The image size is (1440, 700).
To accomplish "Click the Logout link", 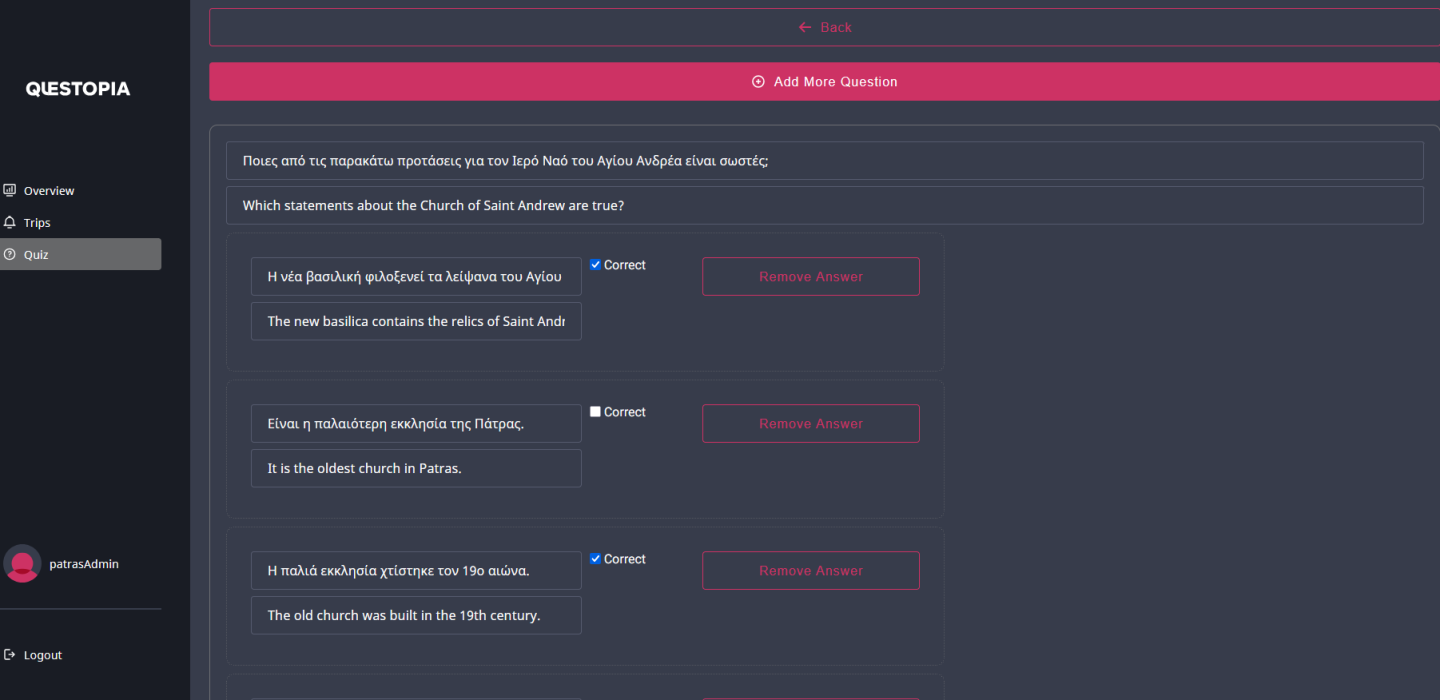I will click(43, 656).
